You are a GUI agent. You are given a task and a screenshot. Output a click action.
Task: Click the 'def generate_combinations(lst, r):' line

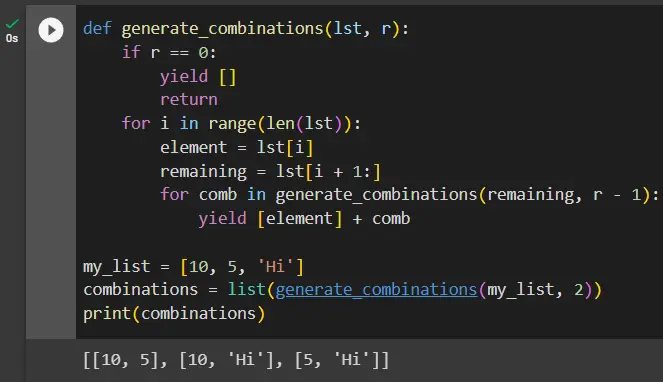click(246, 29)
